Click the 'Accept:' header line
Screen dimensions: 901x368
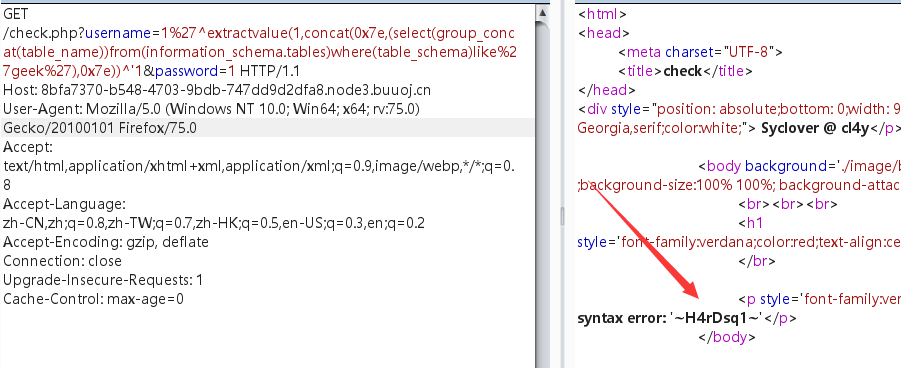pyautogui.click(x=28, y=147)
